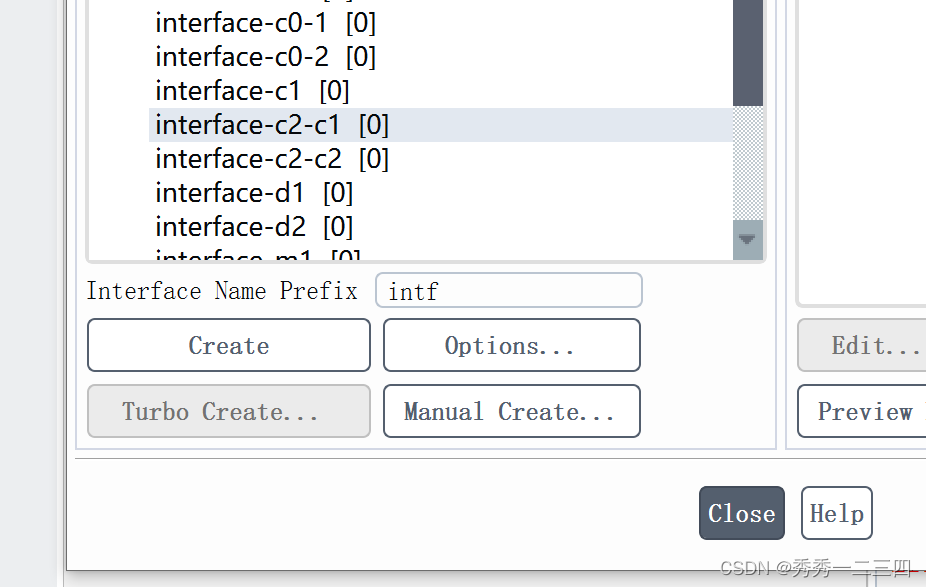This screenshot has width=926, height=587.
Task: Select the highlighted interface-c2-c1 entry
Action: pyautogui.click(x=270, y=124)
